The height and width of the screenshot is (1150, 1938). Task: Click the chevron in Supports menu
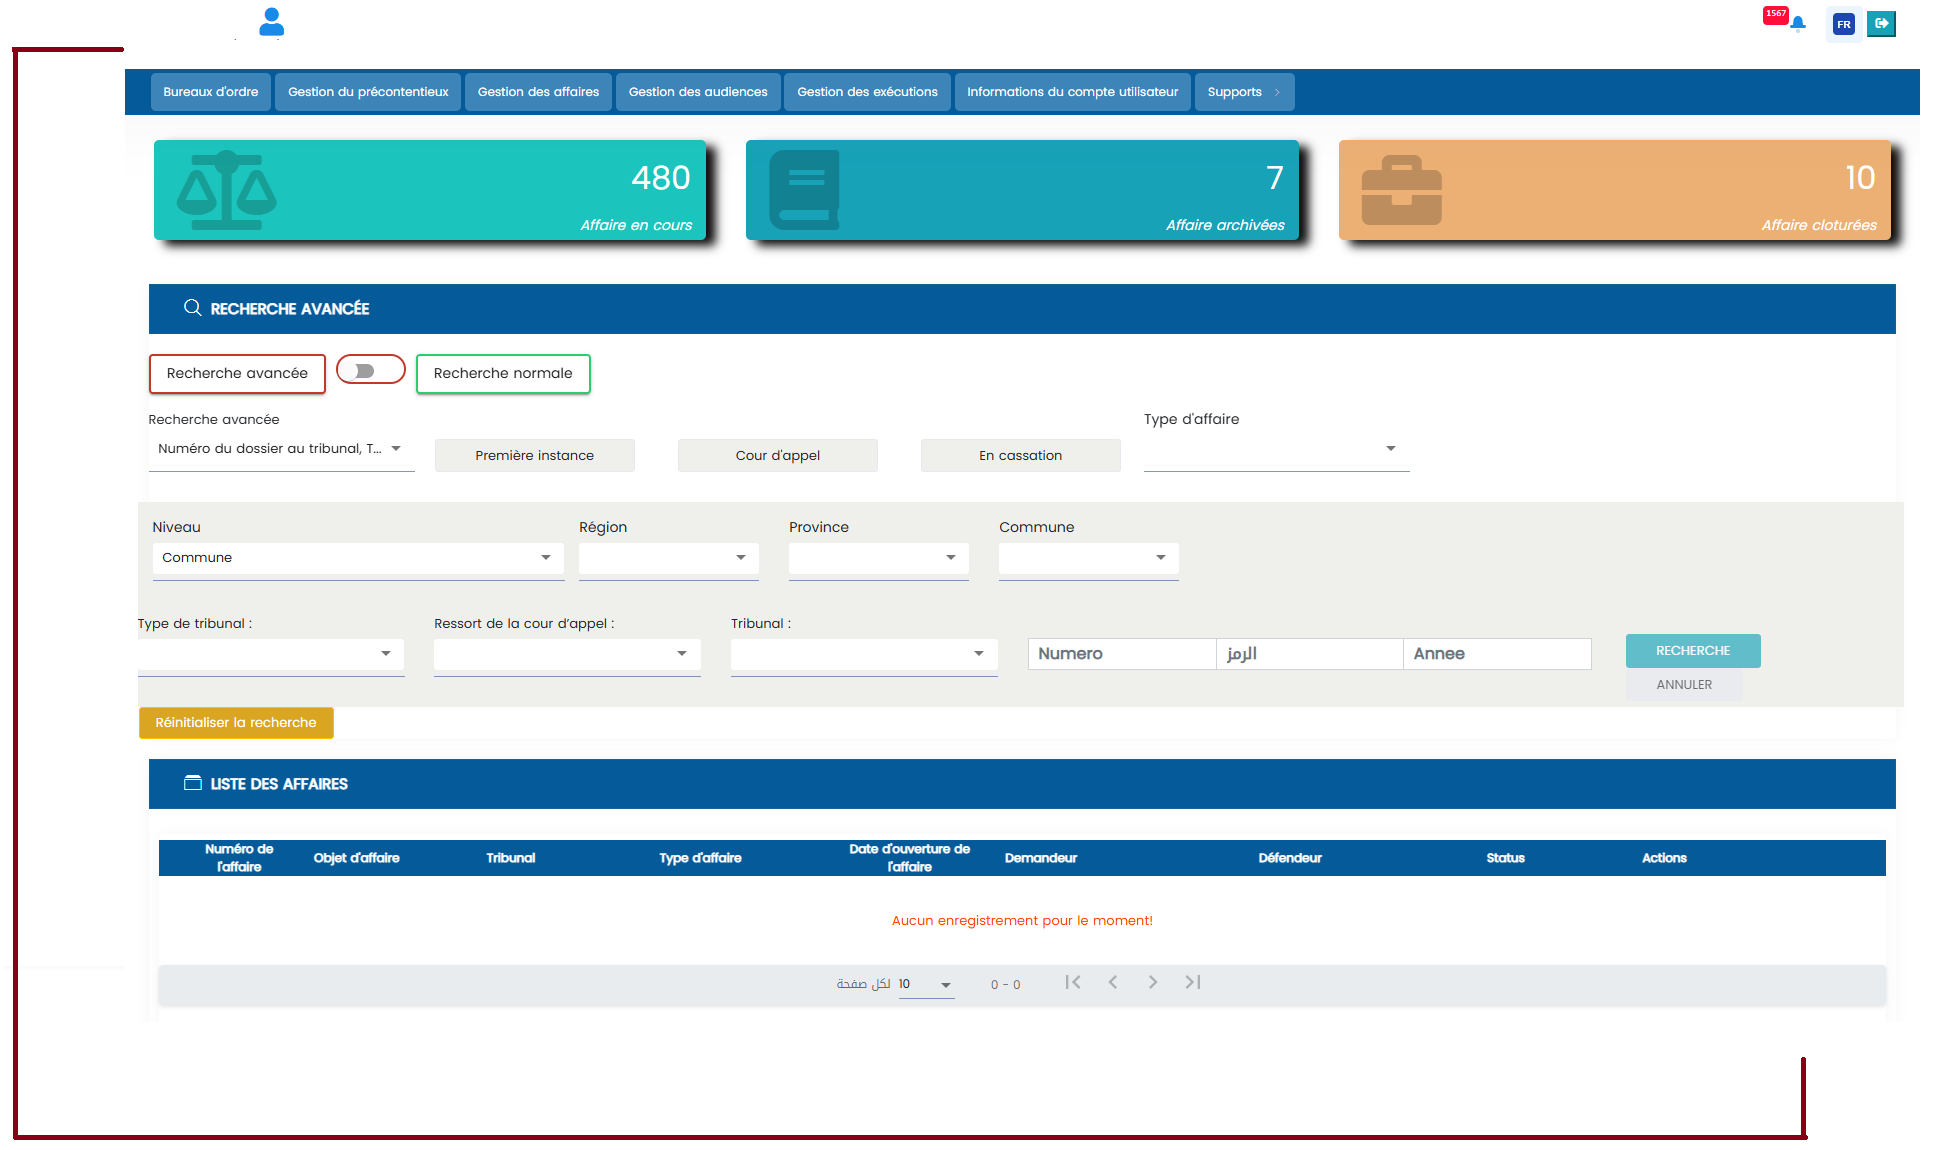[1277, 92]
